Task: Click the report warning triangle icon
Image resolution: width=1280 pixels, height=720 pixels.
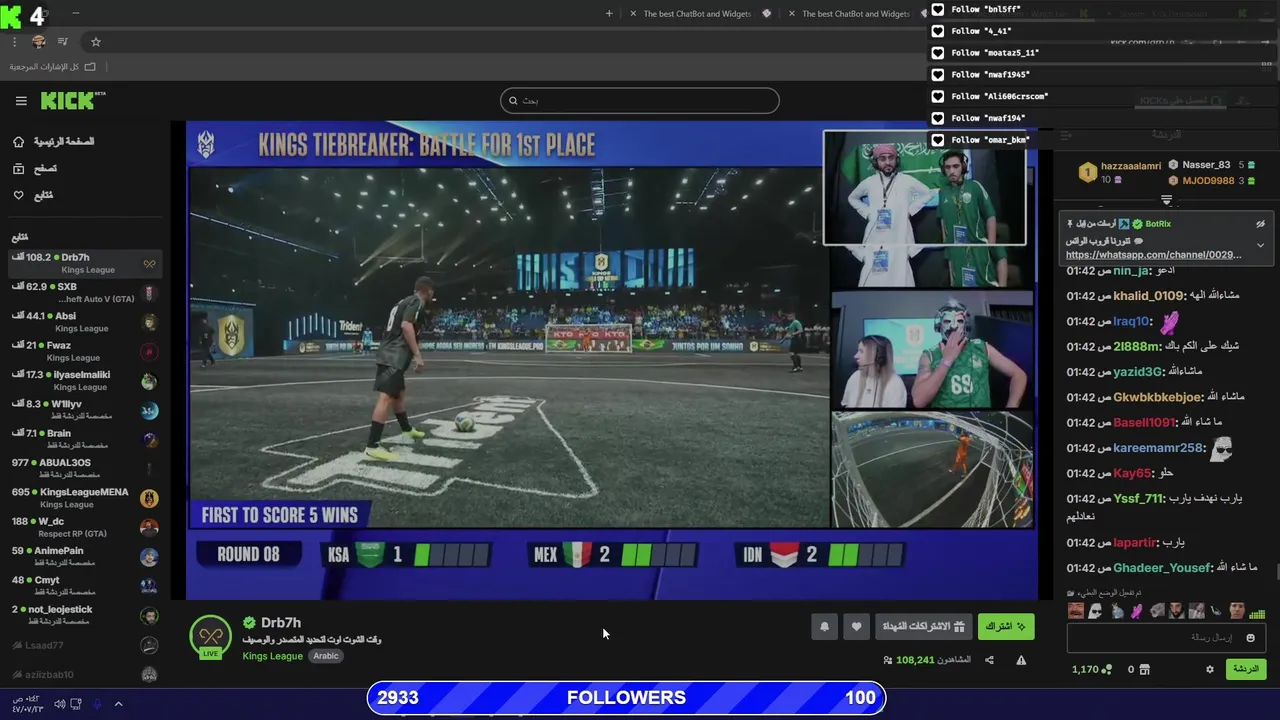Action: click(x=1021, y=660)
